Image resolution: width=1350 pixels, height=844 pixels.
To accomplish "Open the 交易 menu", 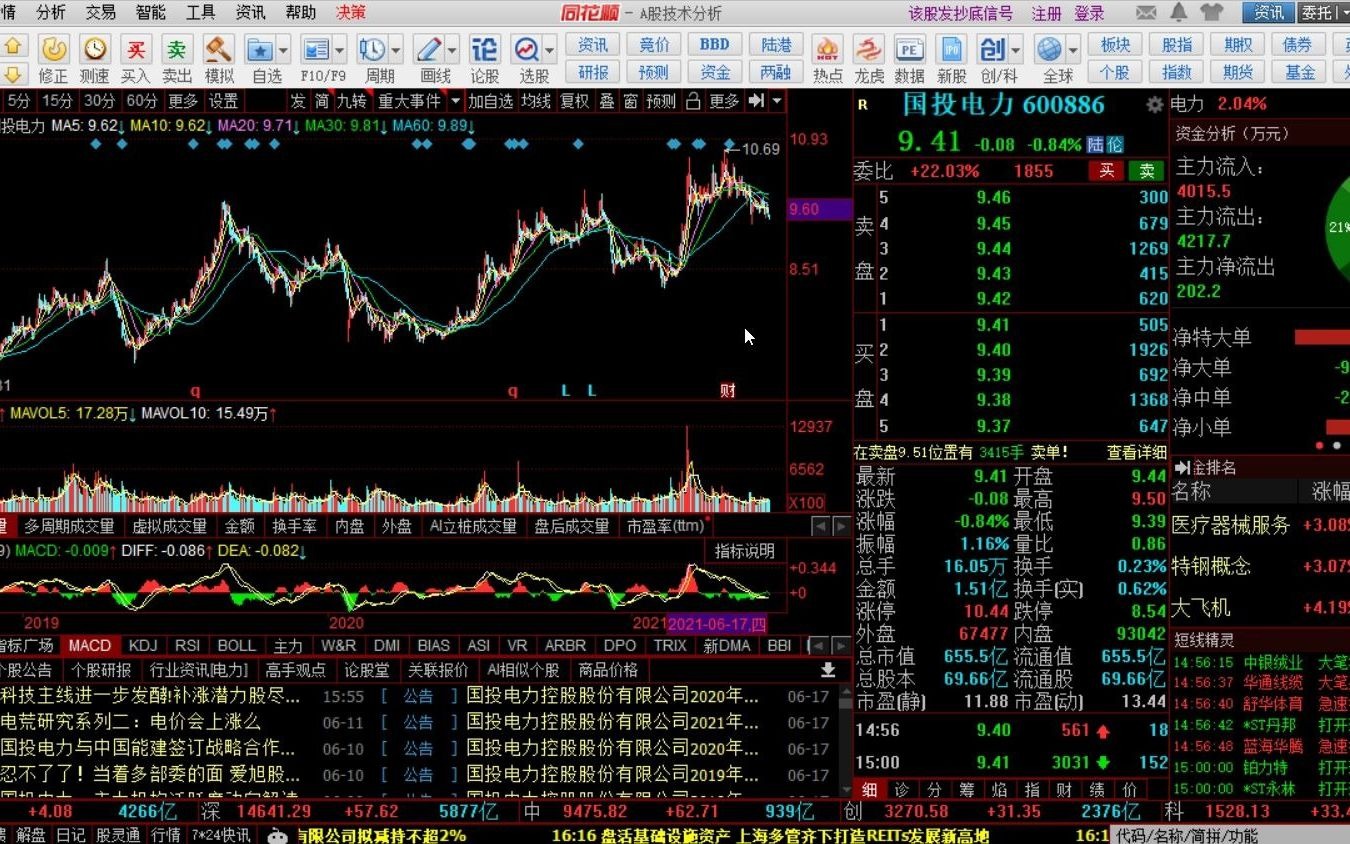I will (x=101, y=13).
